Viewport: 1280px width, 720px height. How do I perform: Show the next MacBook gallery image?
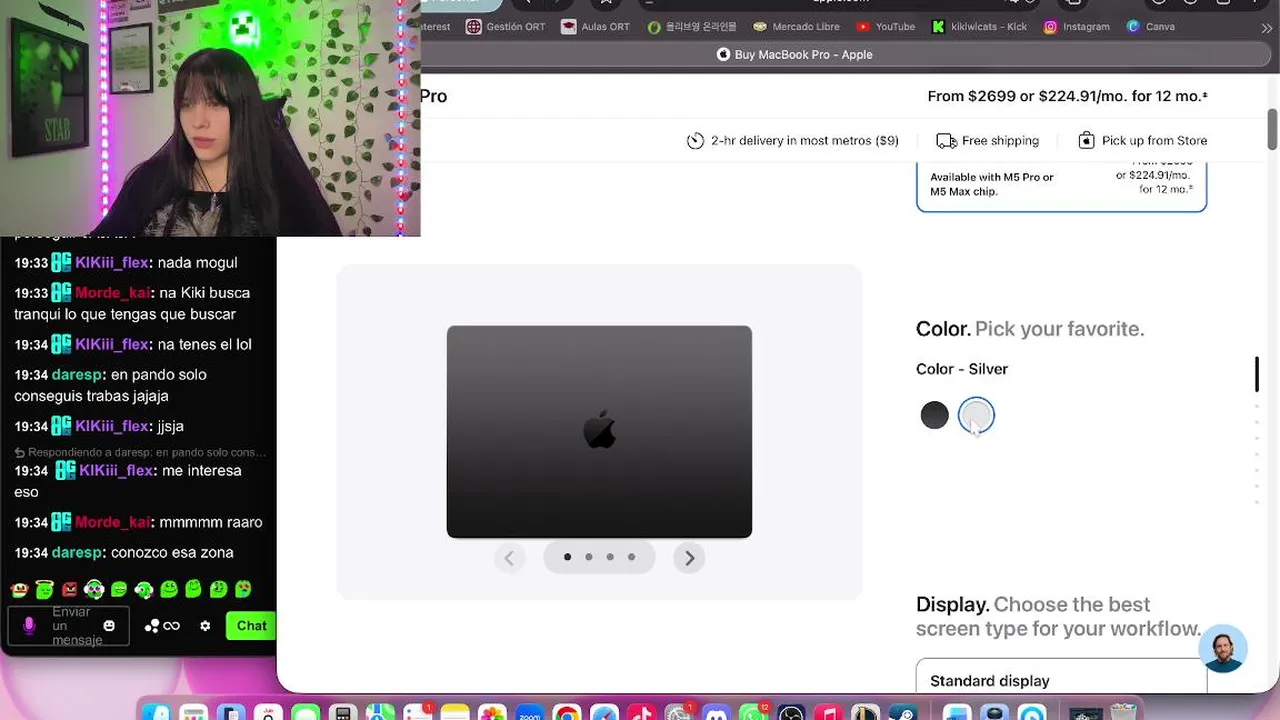click(x=689, y=558)
